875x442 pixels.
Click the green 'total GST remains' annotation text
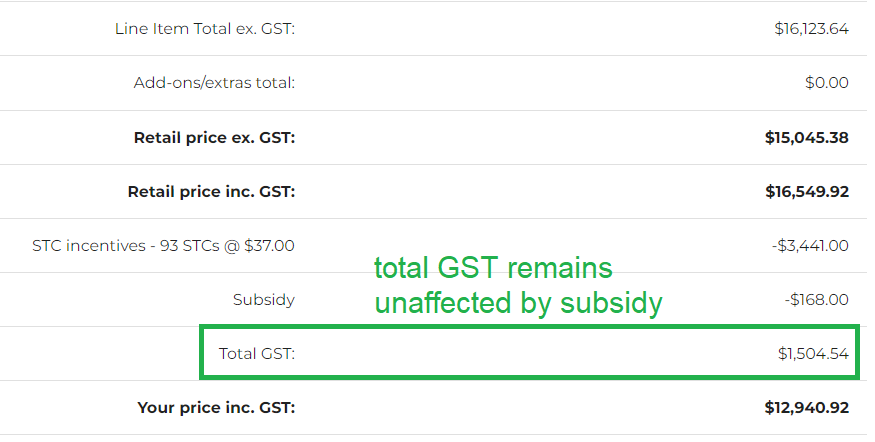click(493, 268)
